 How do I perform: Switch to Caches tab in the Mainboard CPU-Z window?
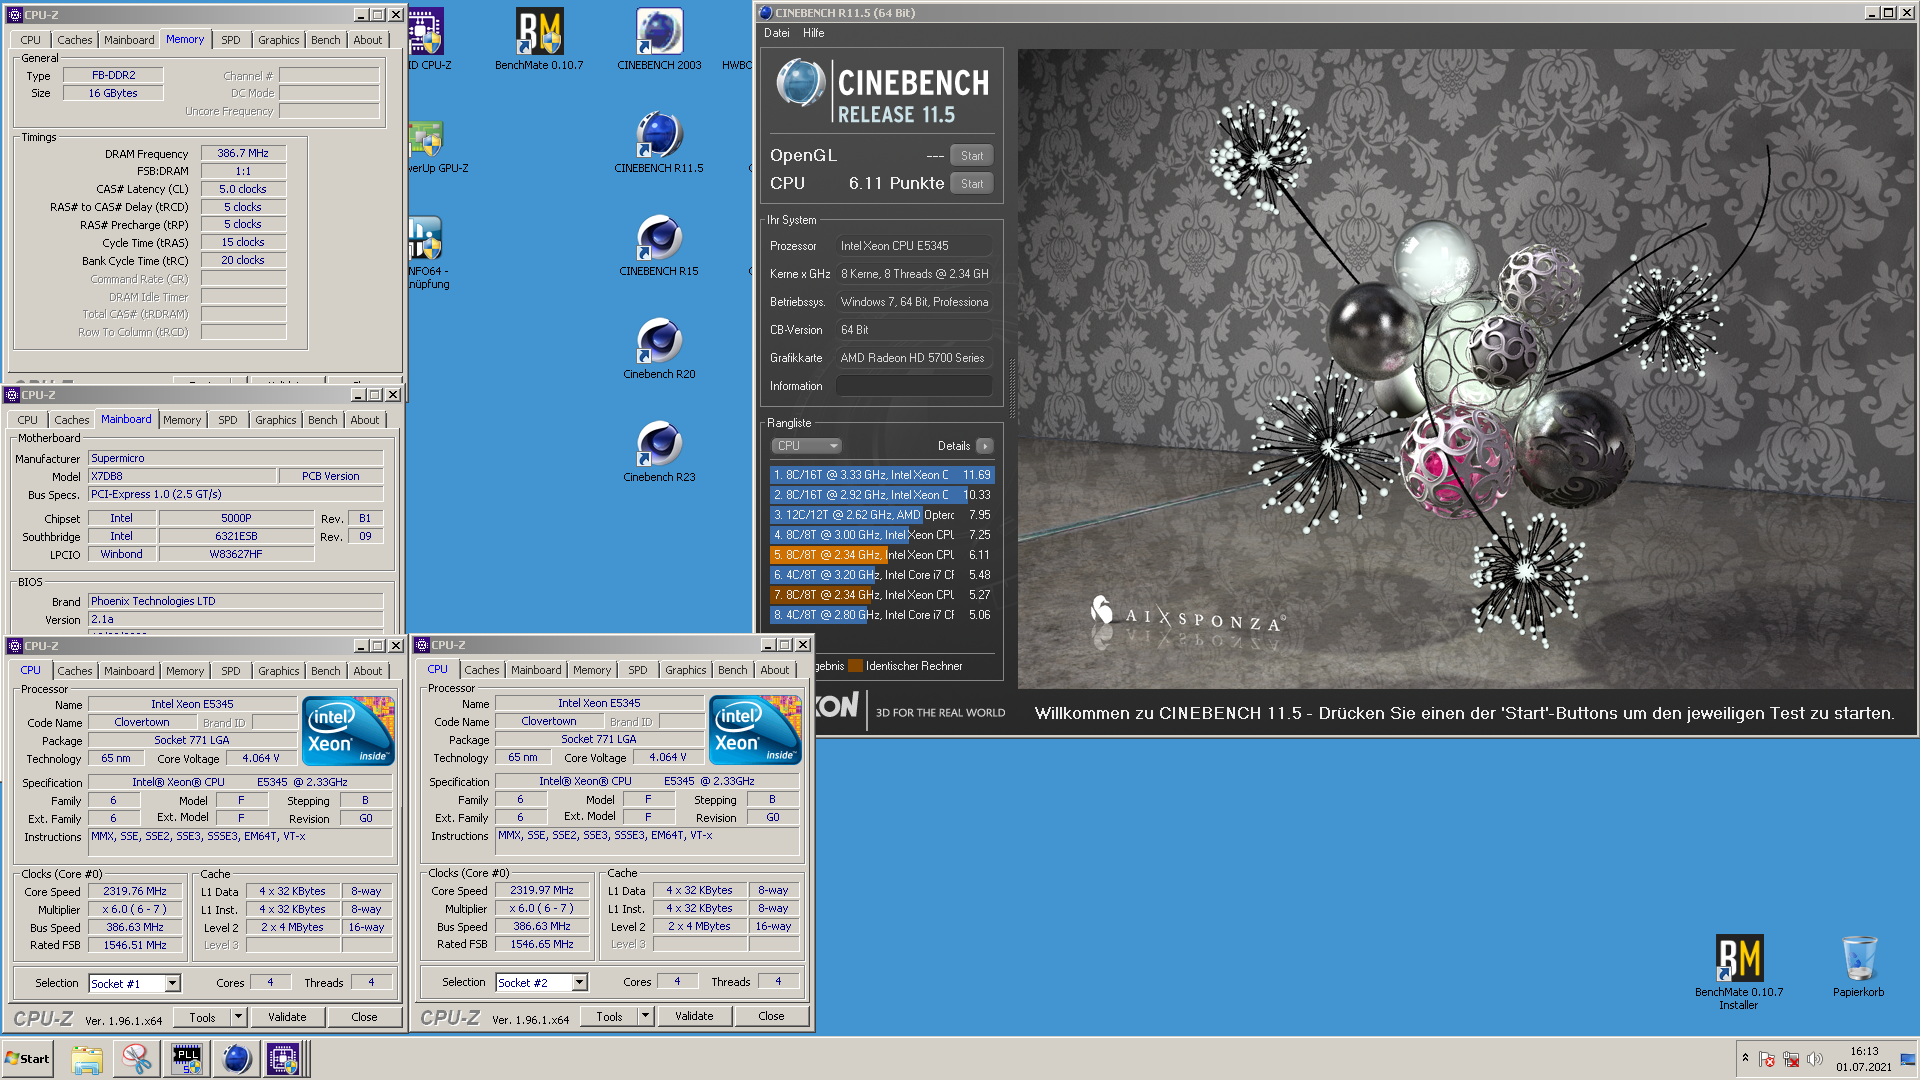(72, 420)
